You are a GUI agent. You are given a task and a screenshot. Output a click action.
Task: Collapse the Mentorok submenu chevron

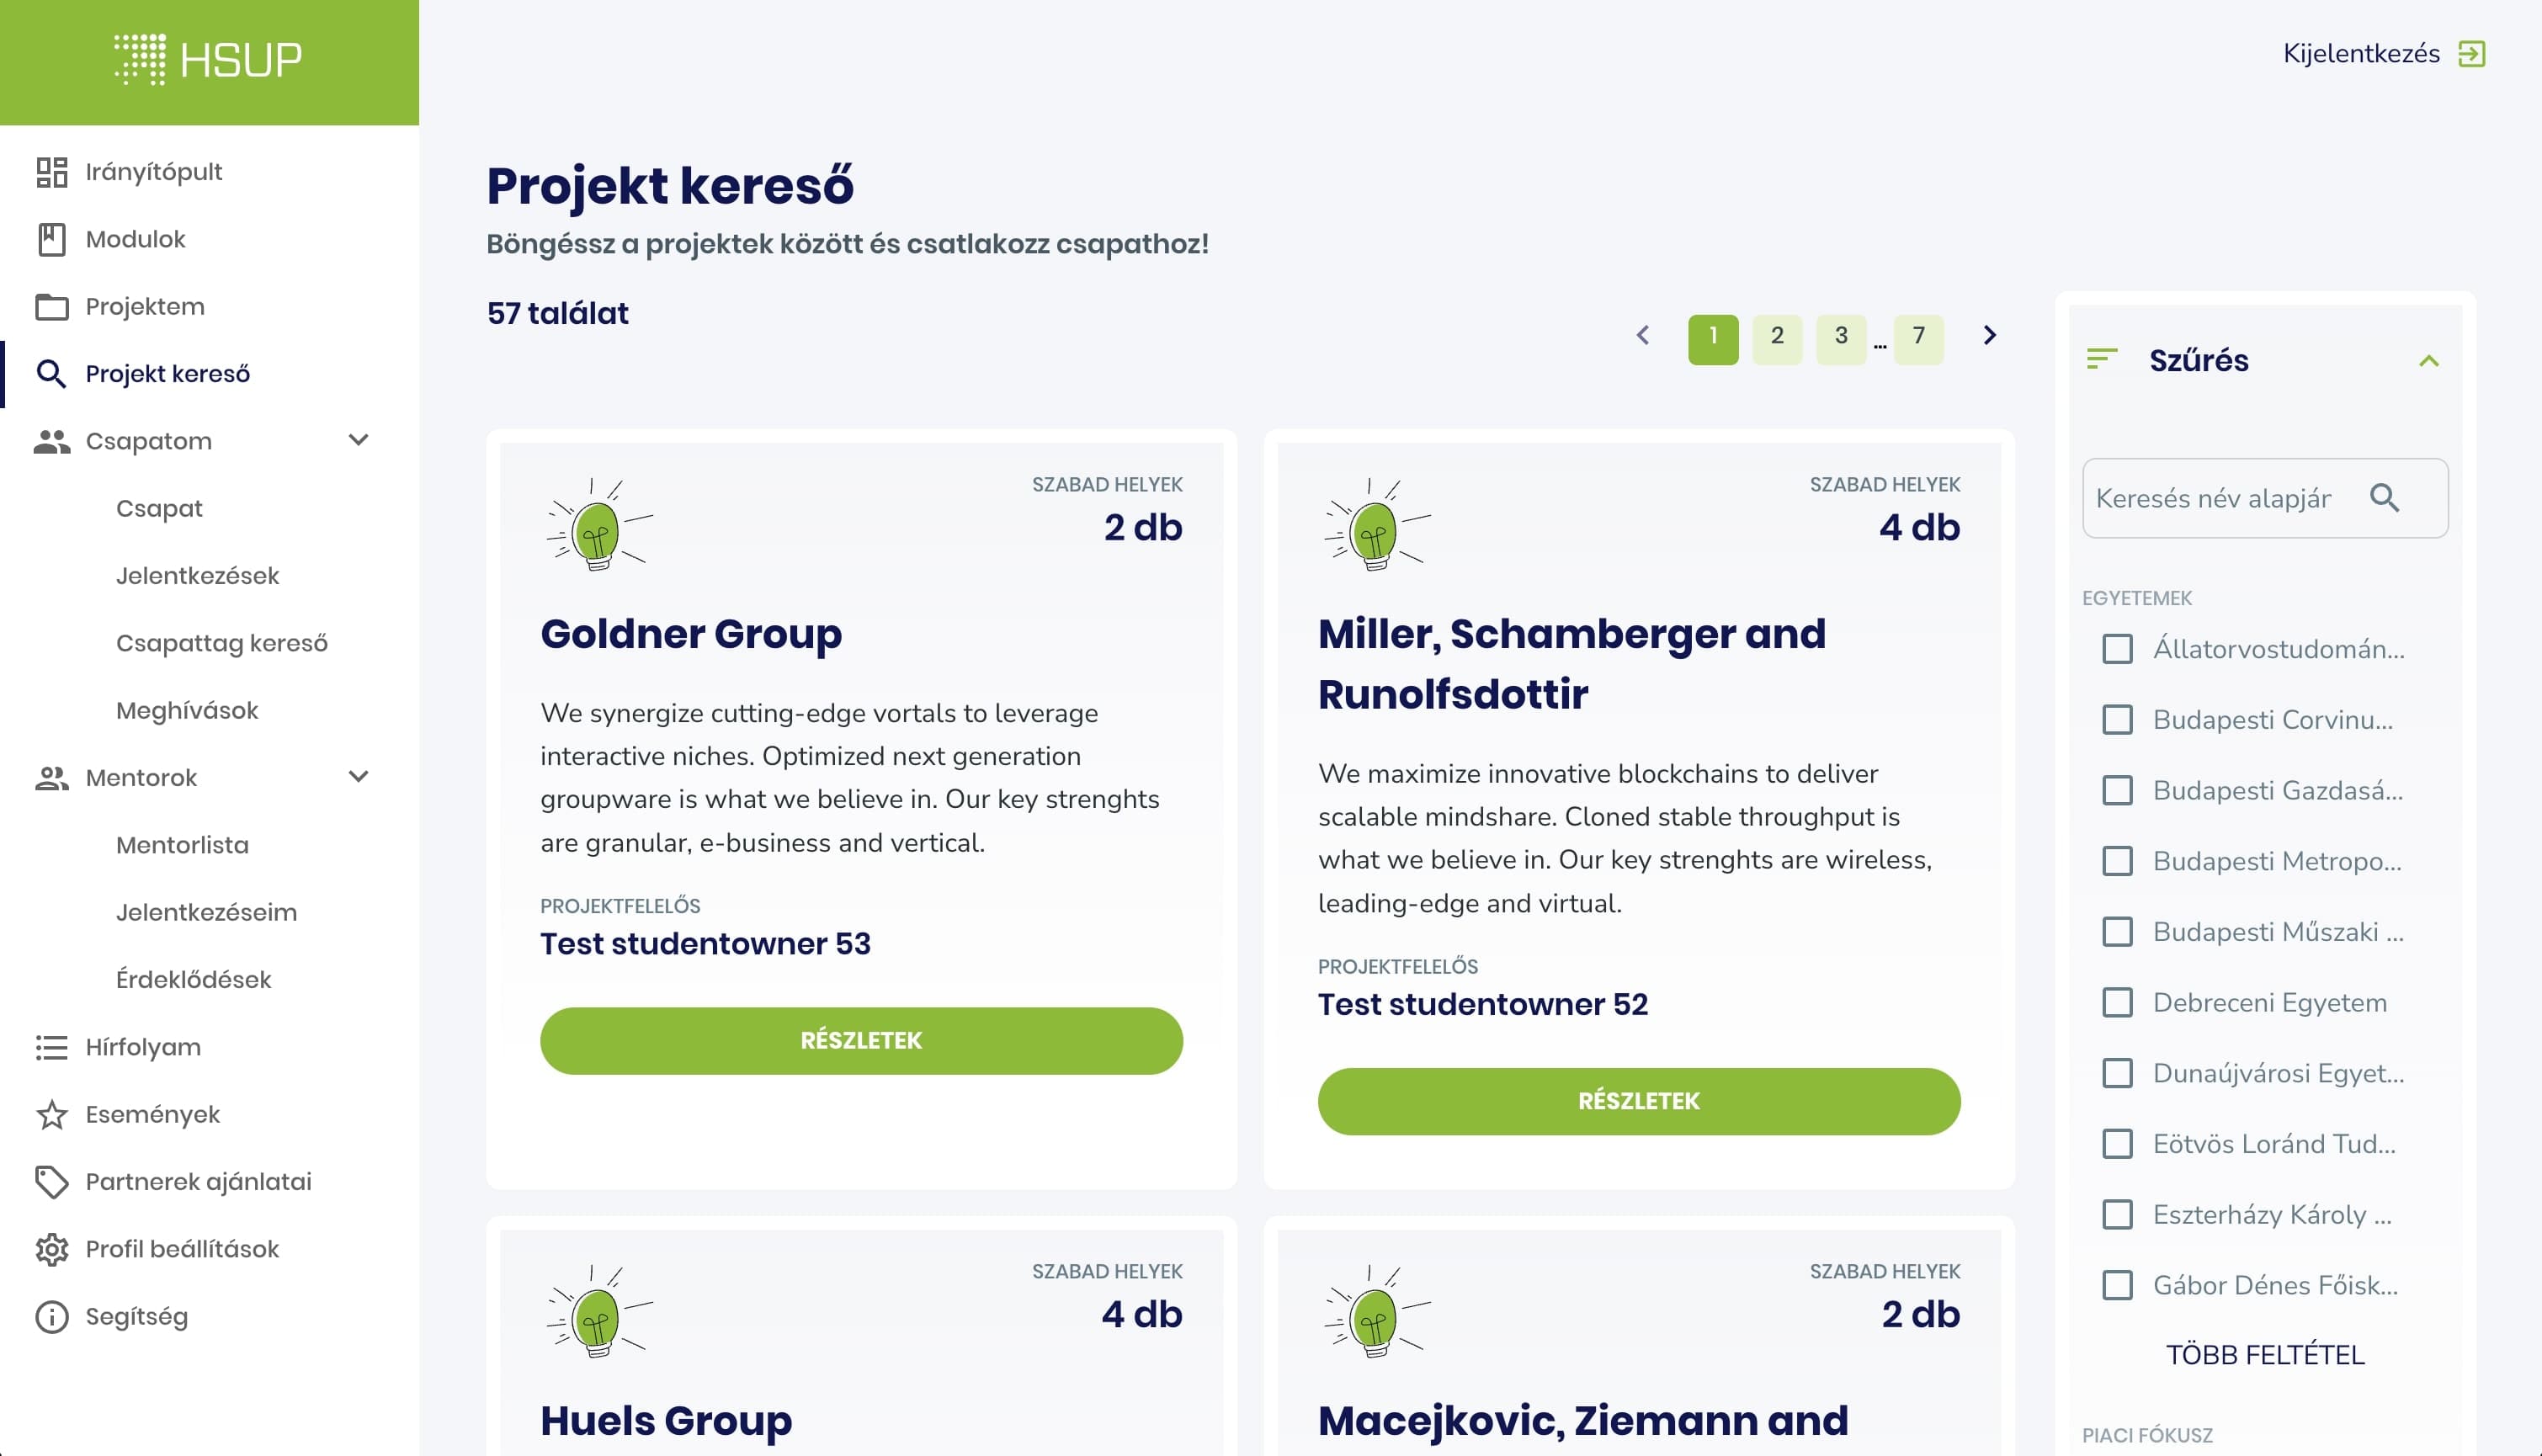pyautogui.click(x=358, y=777)
